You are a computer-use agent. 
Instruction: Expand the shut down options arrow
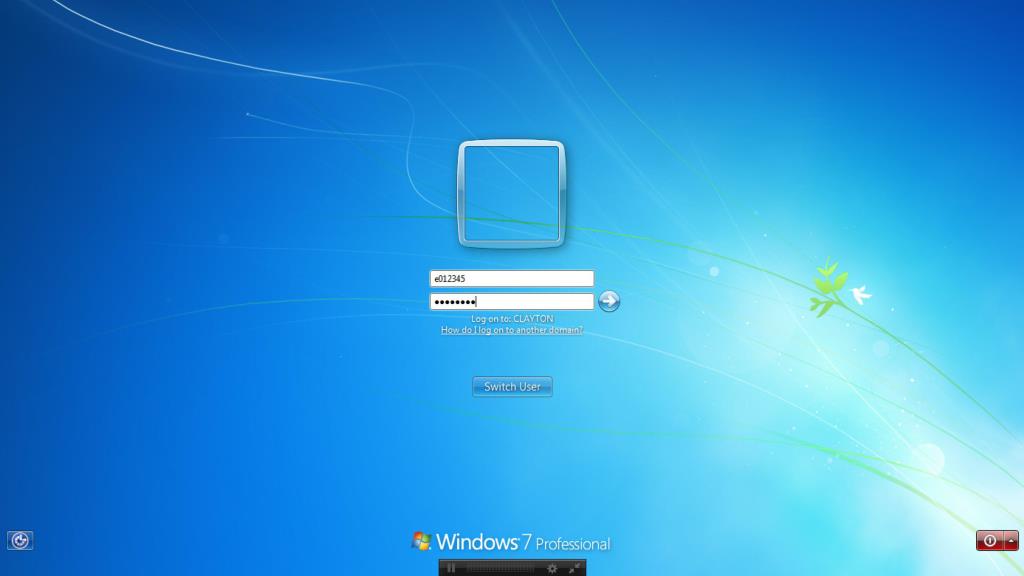[x=1011, y=540]
